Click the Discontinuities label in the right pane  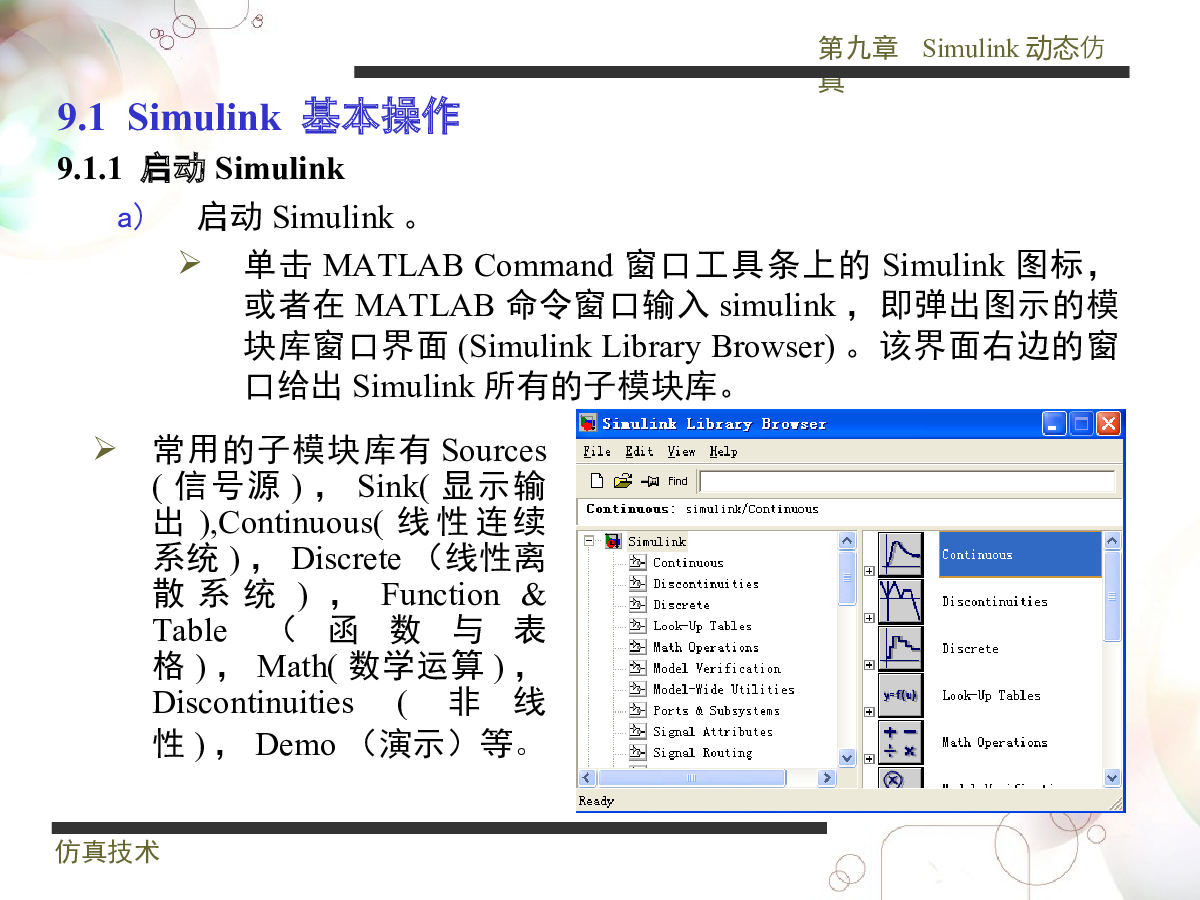coord(995,602)
